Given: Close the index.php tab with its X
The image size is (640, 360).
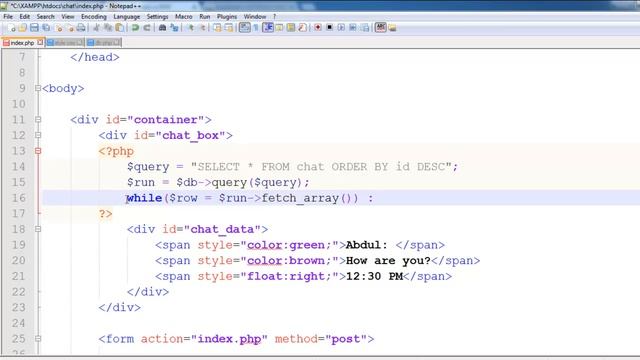Looking at the screenshot, I should [x=40, y=42].
